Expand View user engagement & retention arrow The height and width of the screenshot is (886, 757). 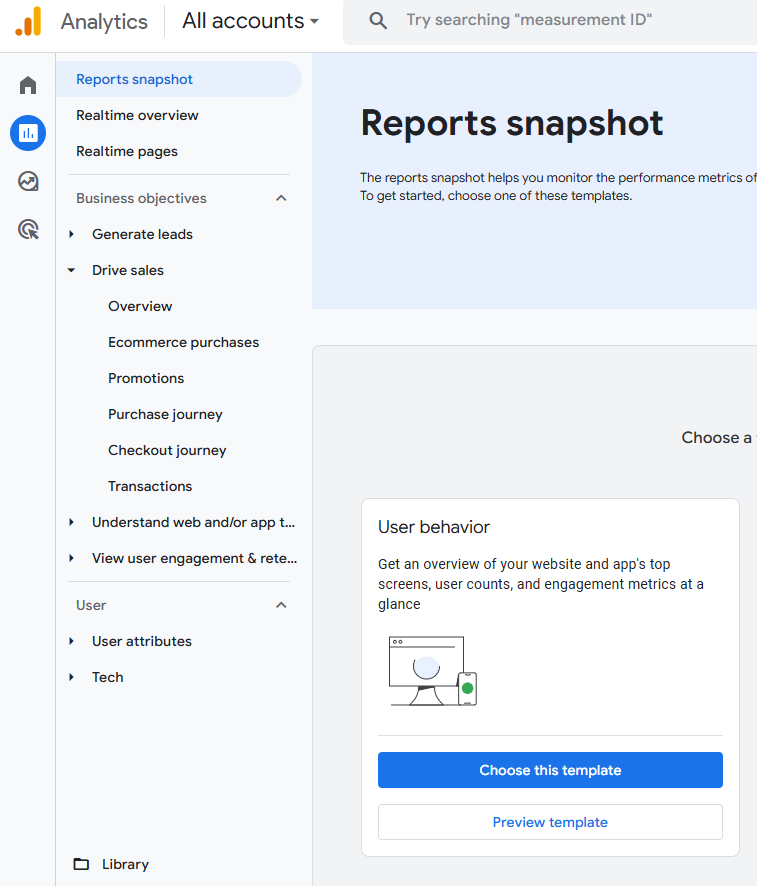[71, 558]
